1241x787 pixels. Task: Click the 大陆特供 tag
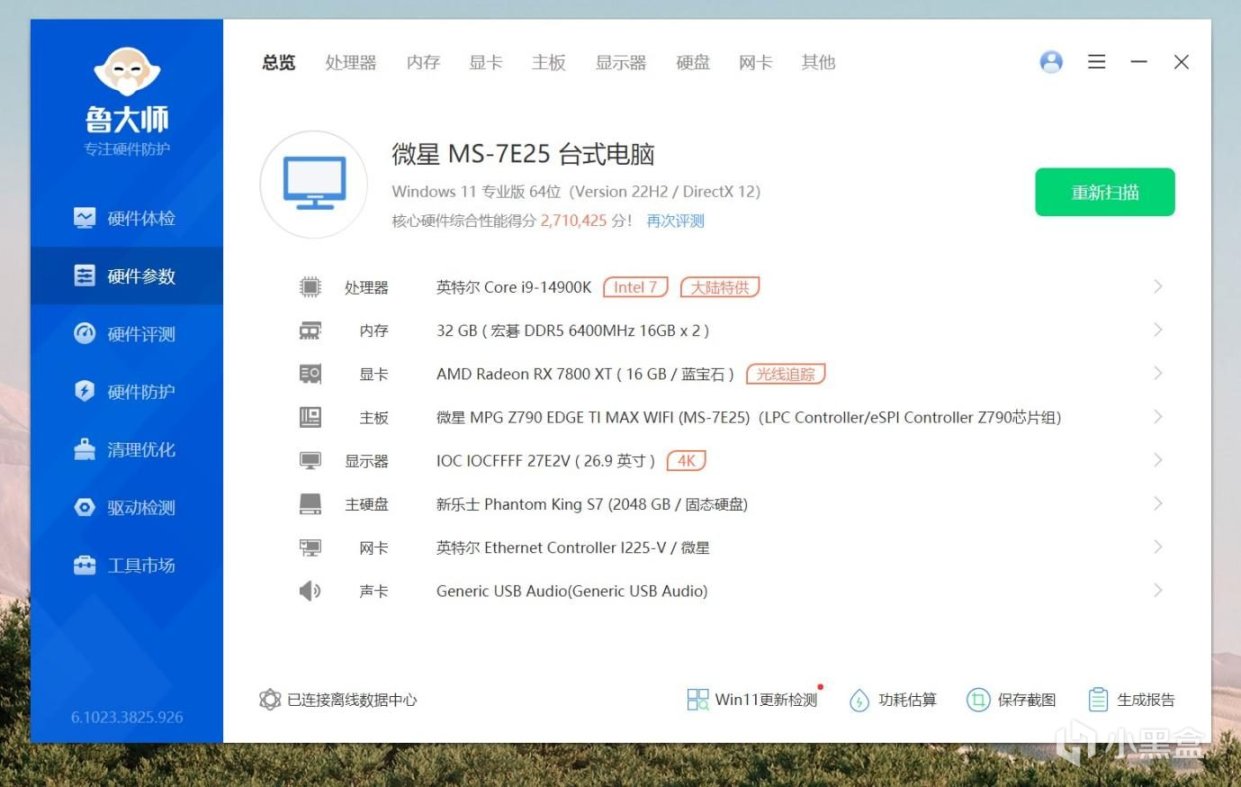tap(720, 287)
